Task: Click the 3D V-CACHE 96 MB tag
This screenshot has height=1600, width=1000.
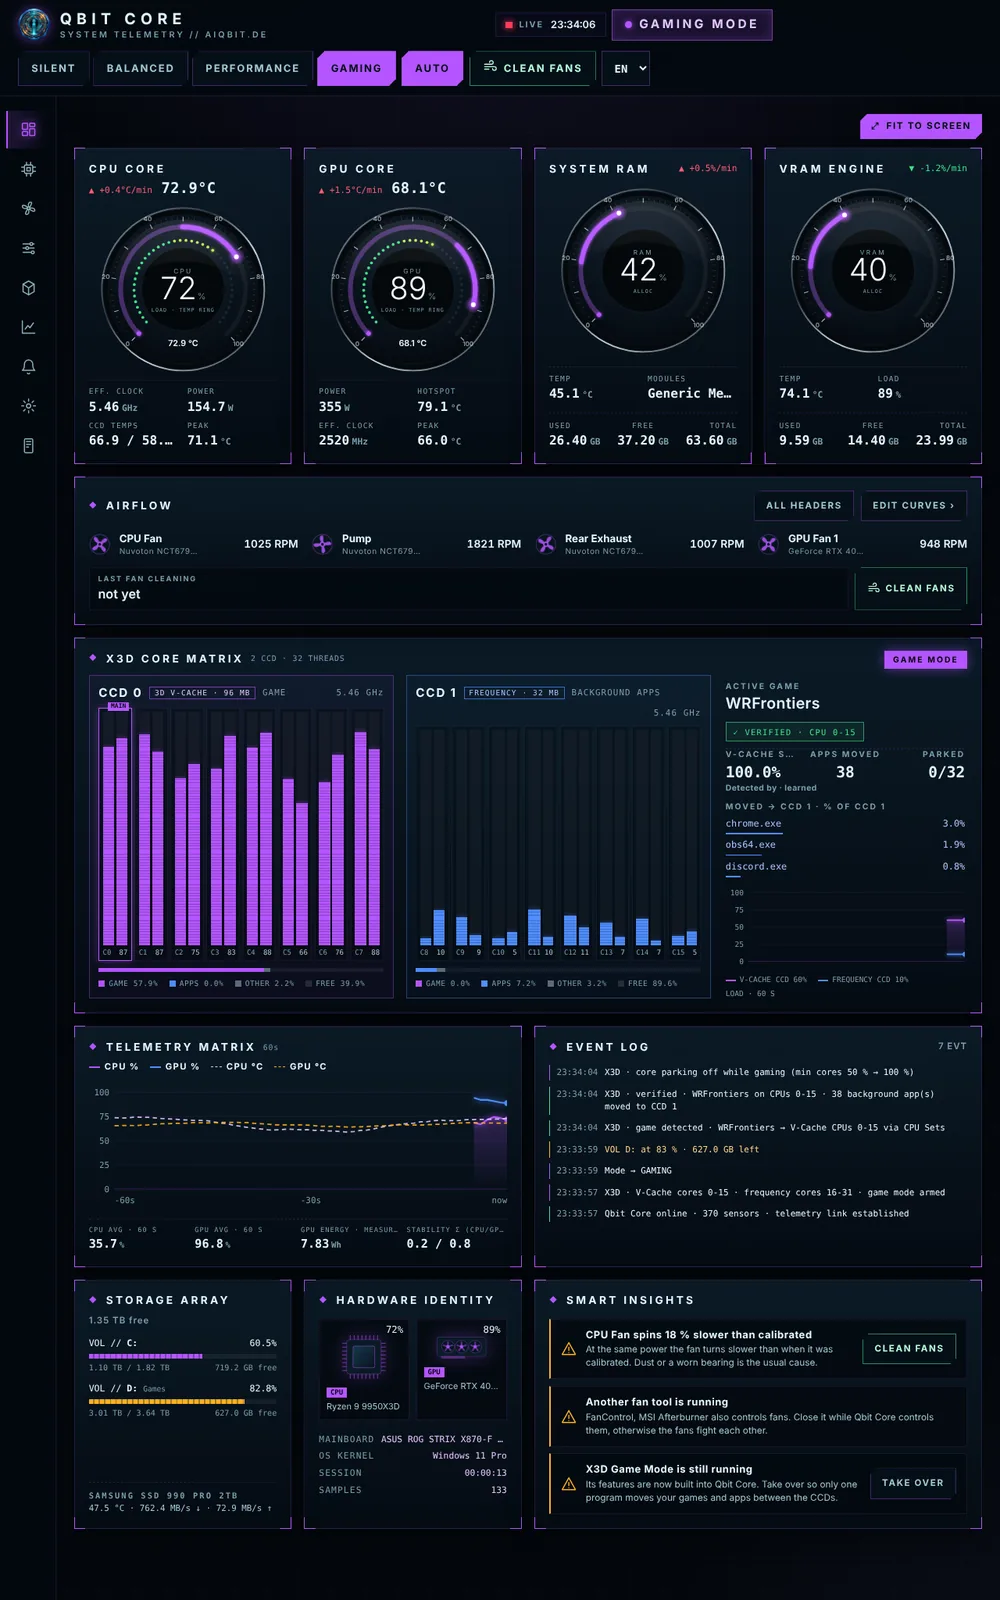Action: (x=203, y=692)
